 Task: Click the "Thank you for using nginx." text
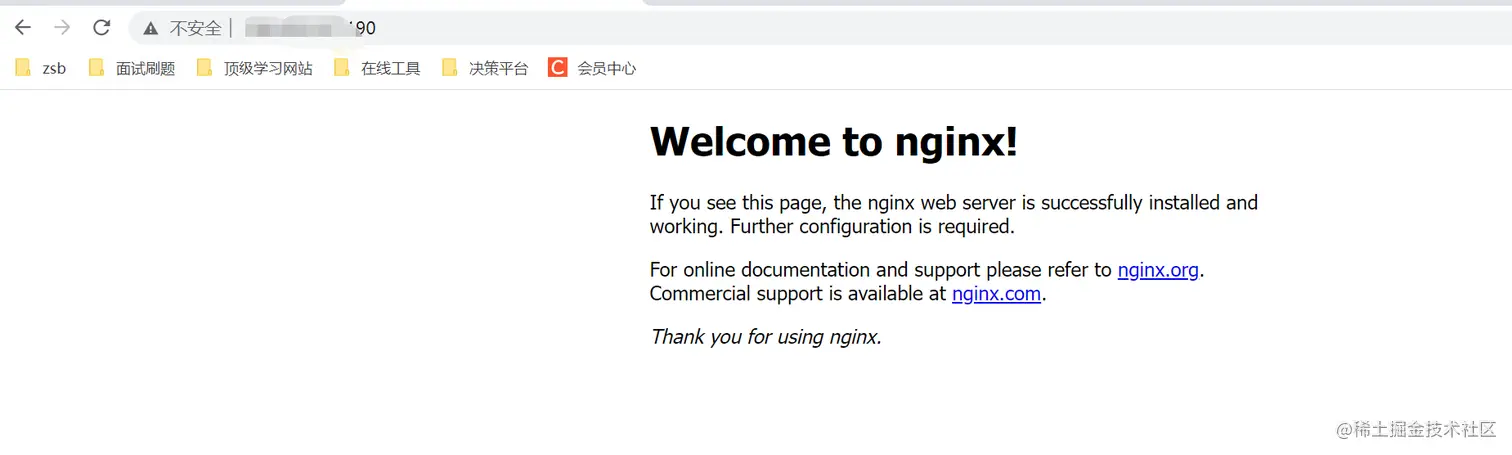[765, 337]
